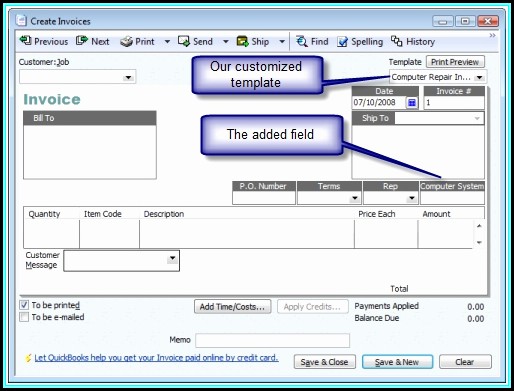This screenshot has height=391, width=514.
Task: Click the Add Time/Costs button
Action: tap(232, 306)
